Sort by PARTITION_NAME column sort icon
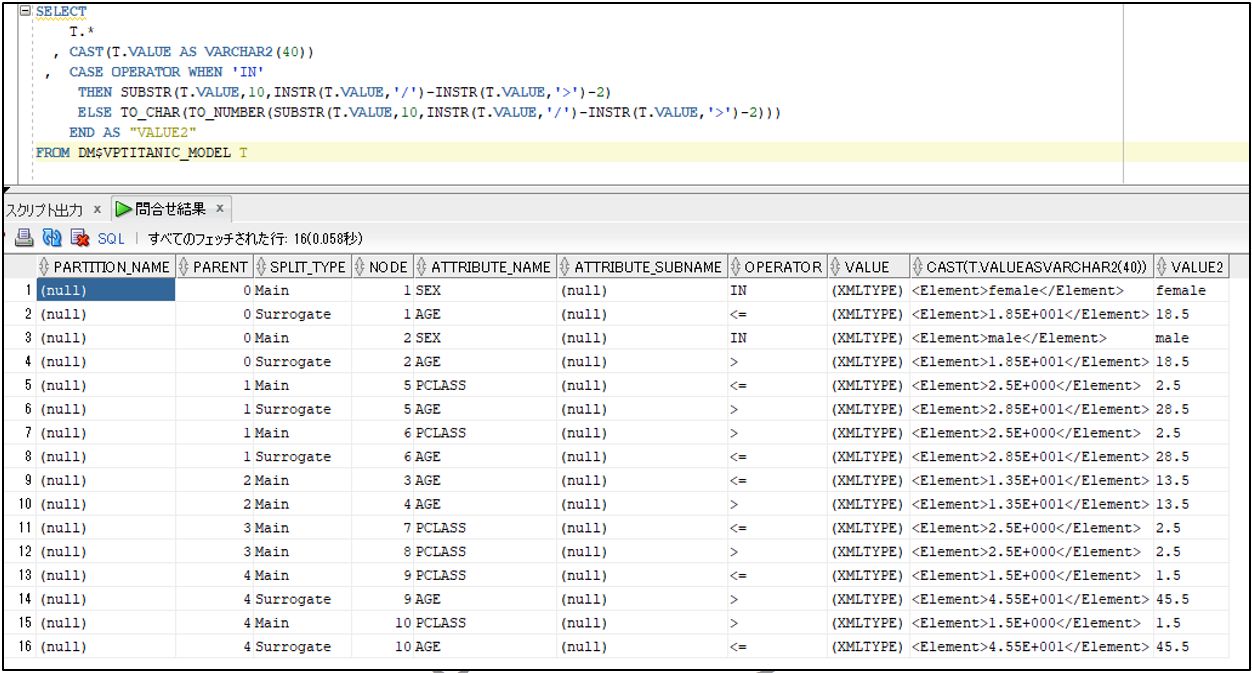Screen dimensions: 1252x673 point(43,267)
